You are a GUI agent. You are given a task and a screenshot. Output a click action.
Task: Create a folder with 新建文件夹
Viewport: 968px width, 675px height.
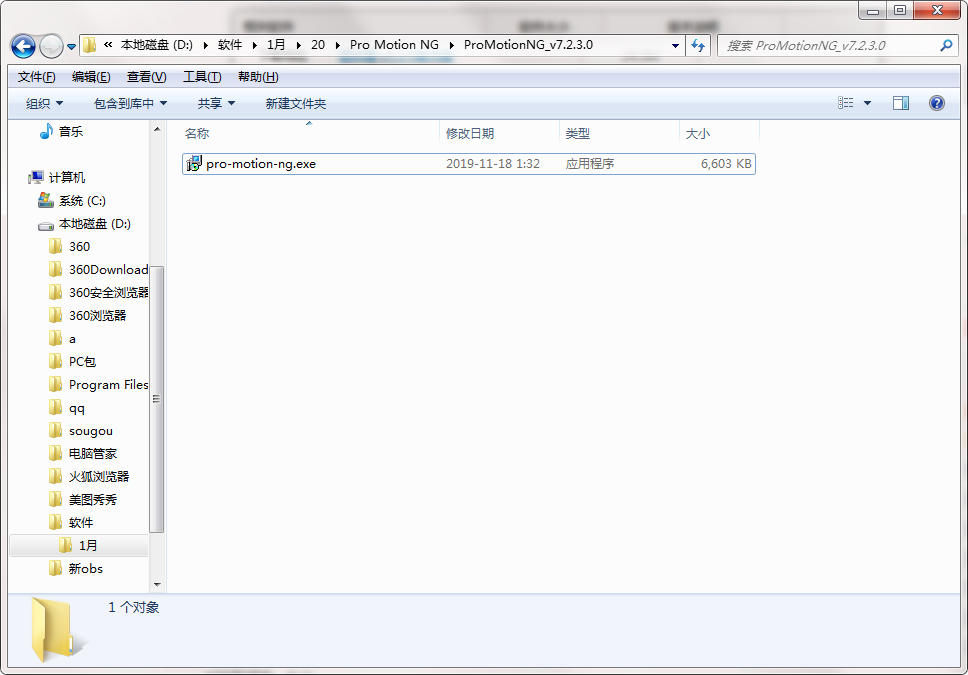[x=296, y=104]
